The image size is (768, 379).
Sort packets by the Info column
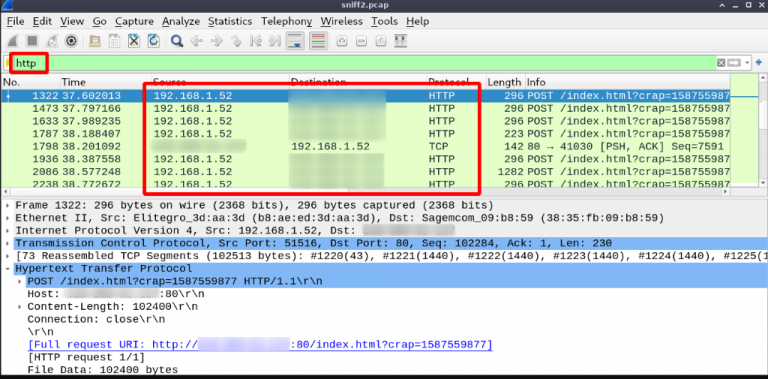point(628,82)
